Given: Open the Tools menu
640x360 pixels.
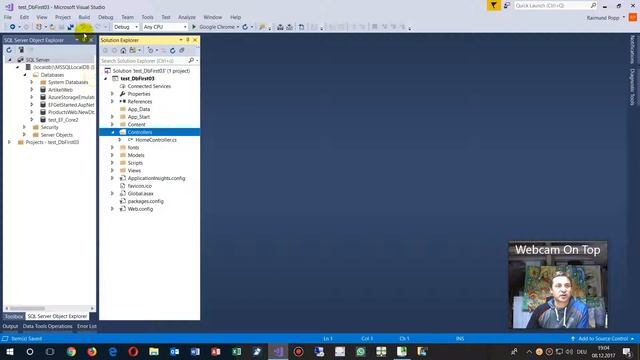Looking at the screenshot, I should [147, 17].
